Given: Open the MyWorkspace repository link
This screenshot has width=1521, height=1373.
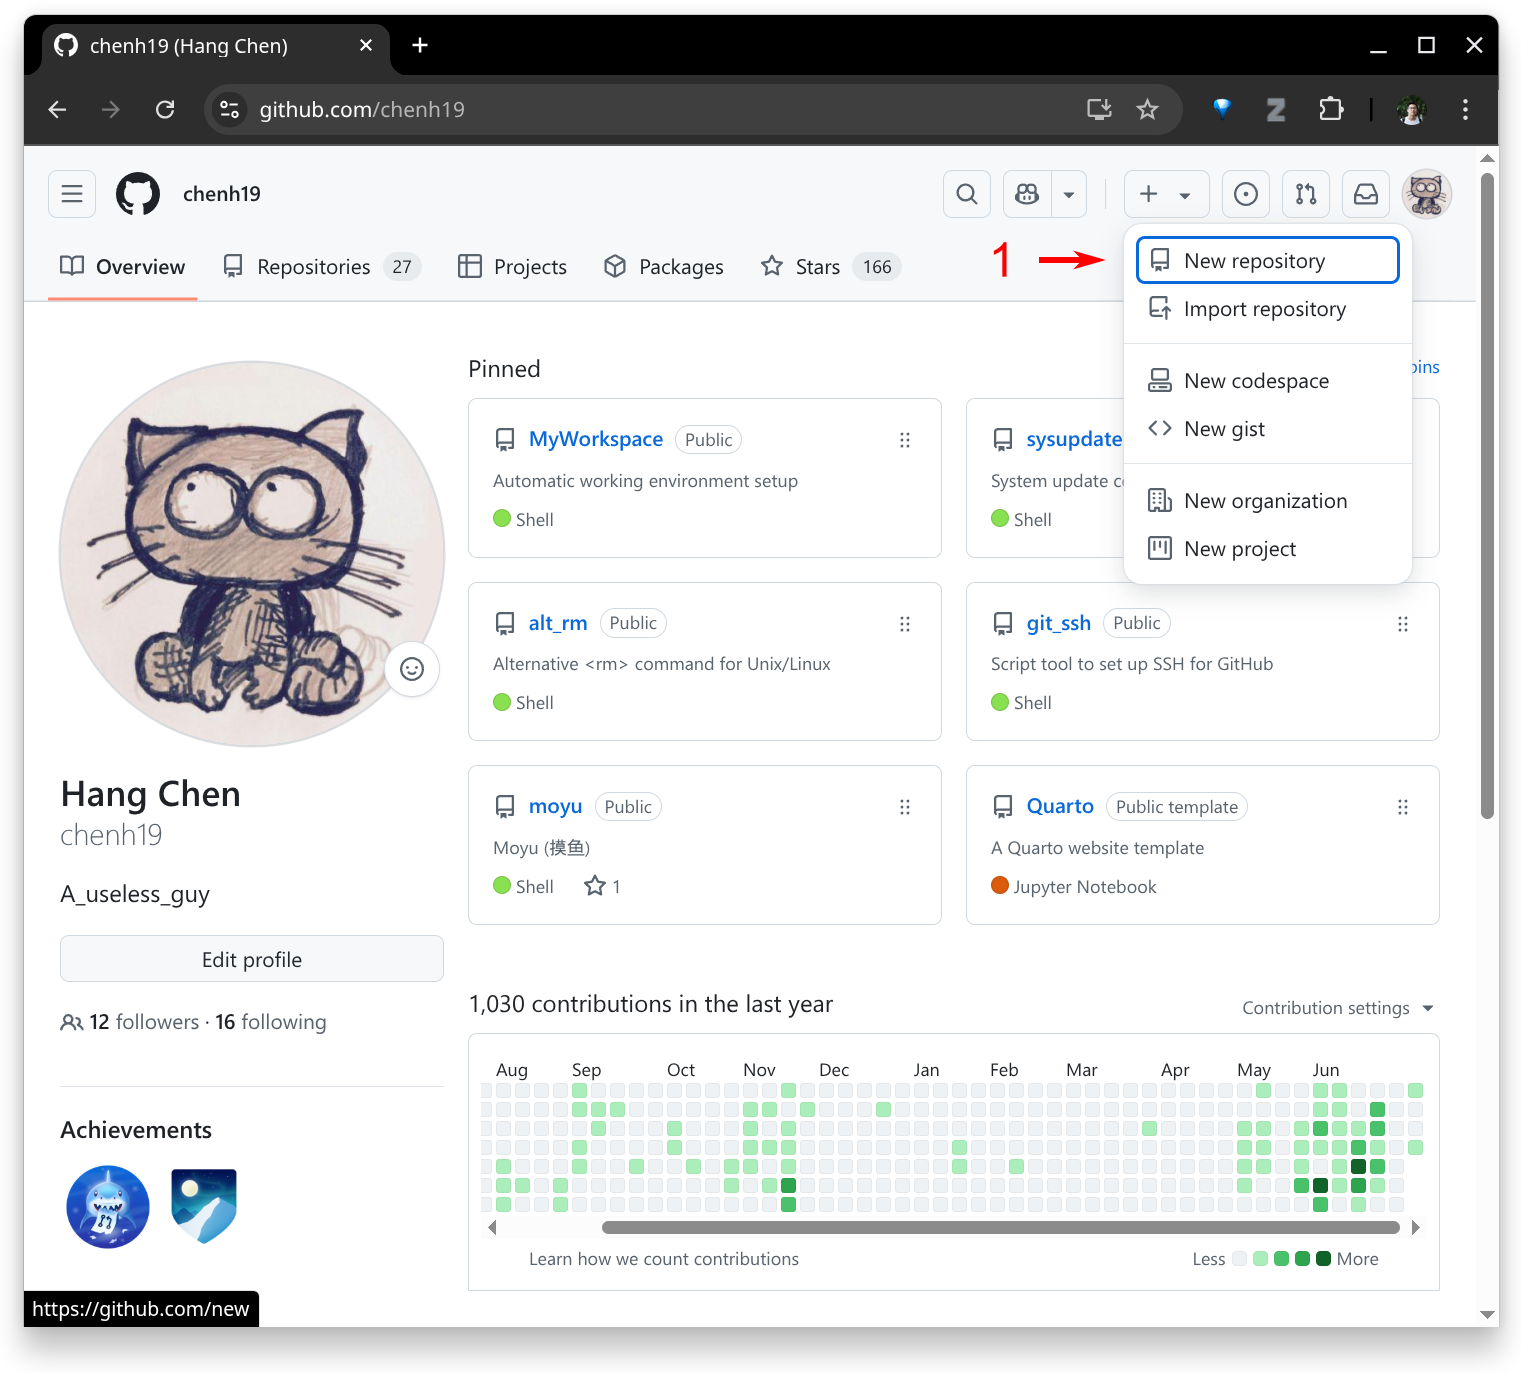Looking at the screenshot, I should pyautogui.click(x=595, y=439).
